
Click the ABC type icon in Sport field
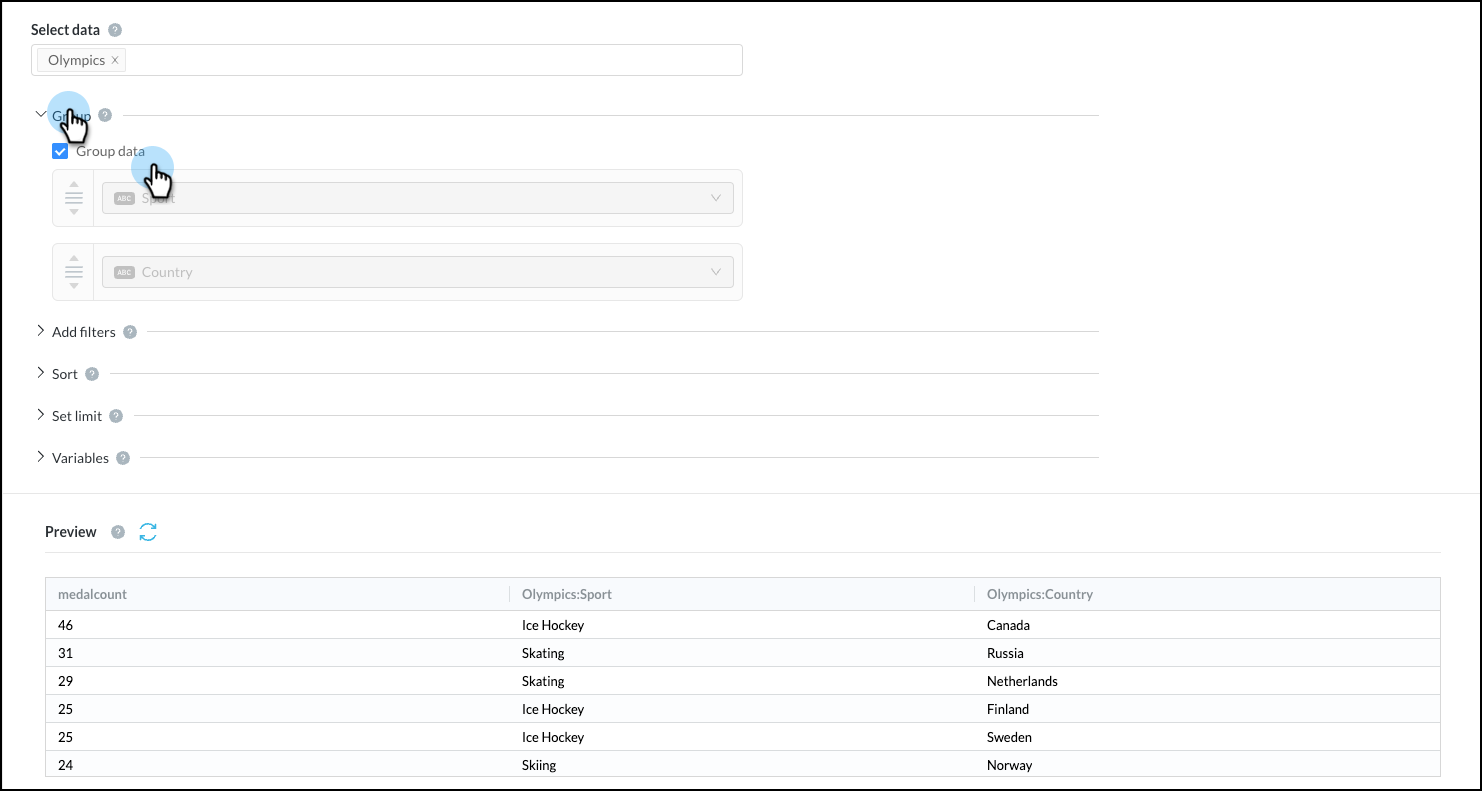pos(124,198)
